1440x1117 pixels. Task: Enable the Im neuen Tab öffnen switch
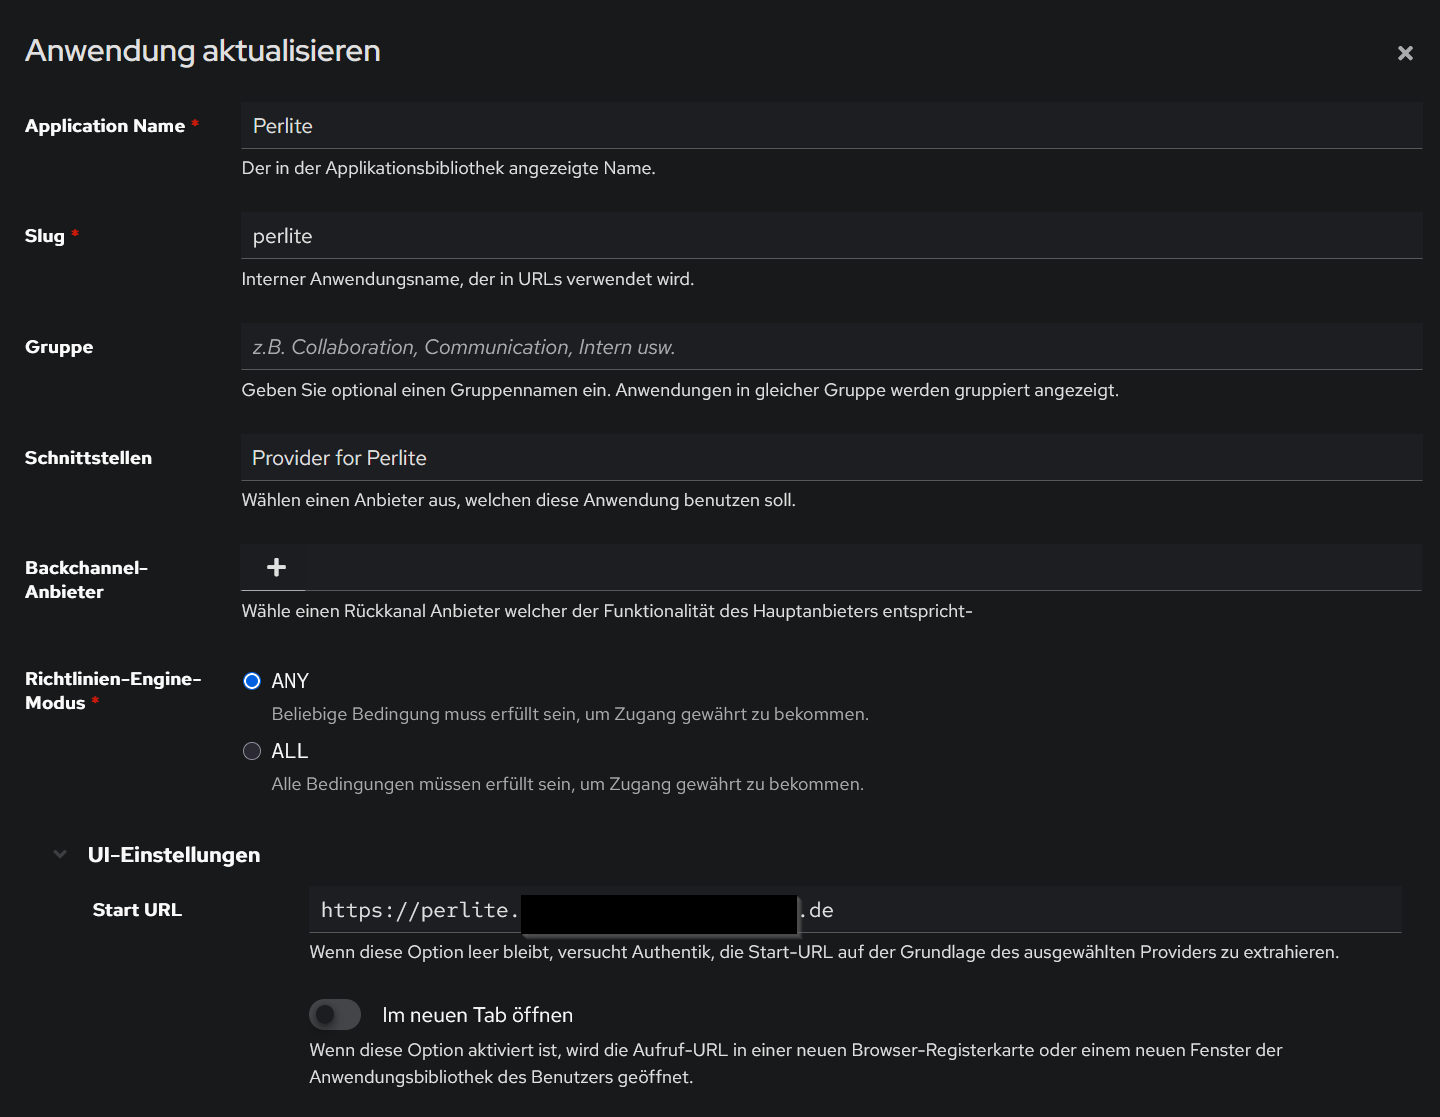pos(335,1015)
